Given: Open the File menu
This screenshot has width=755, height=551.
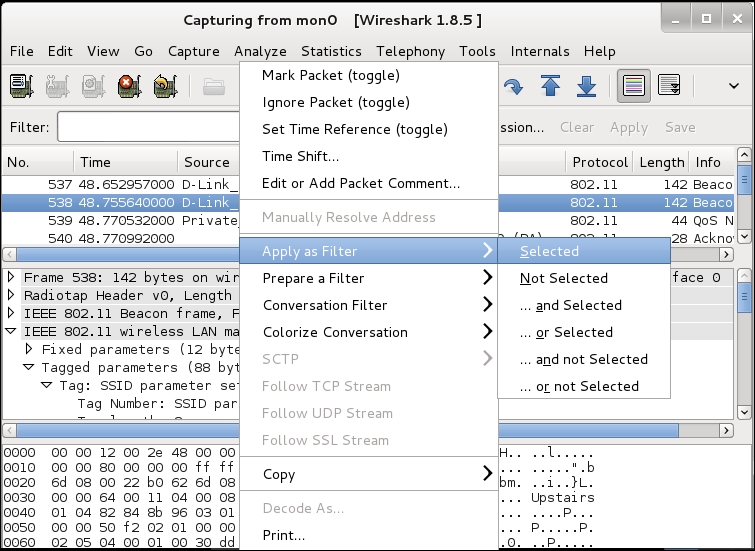Looking at the screenshot, I should (x=22, y=51).
